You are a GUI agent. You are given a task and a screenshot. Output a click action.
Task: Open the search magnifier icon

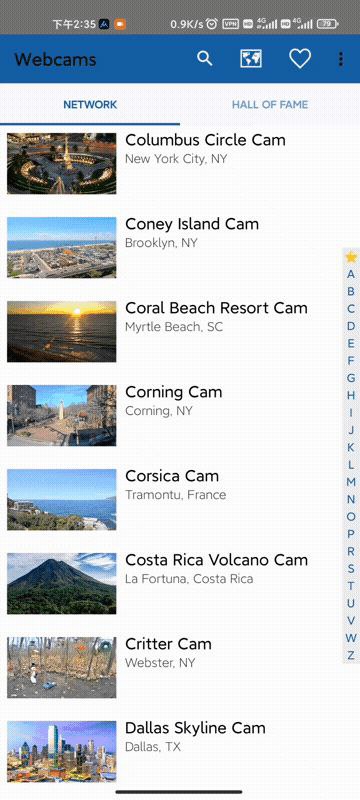point(204,59)
